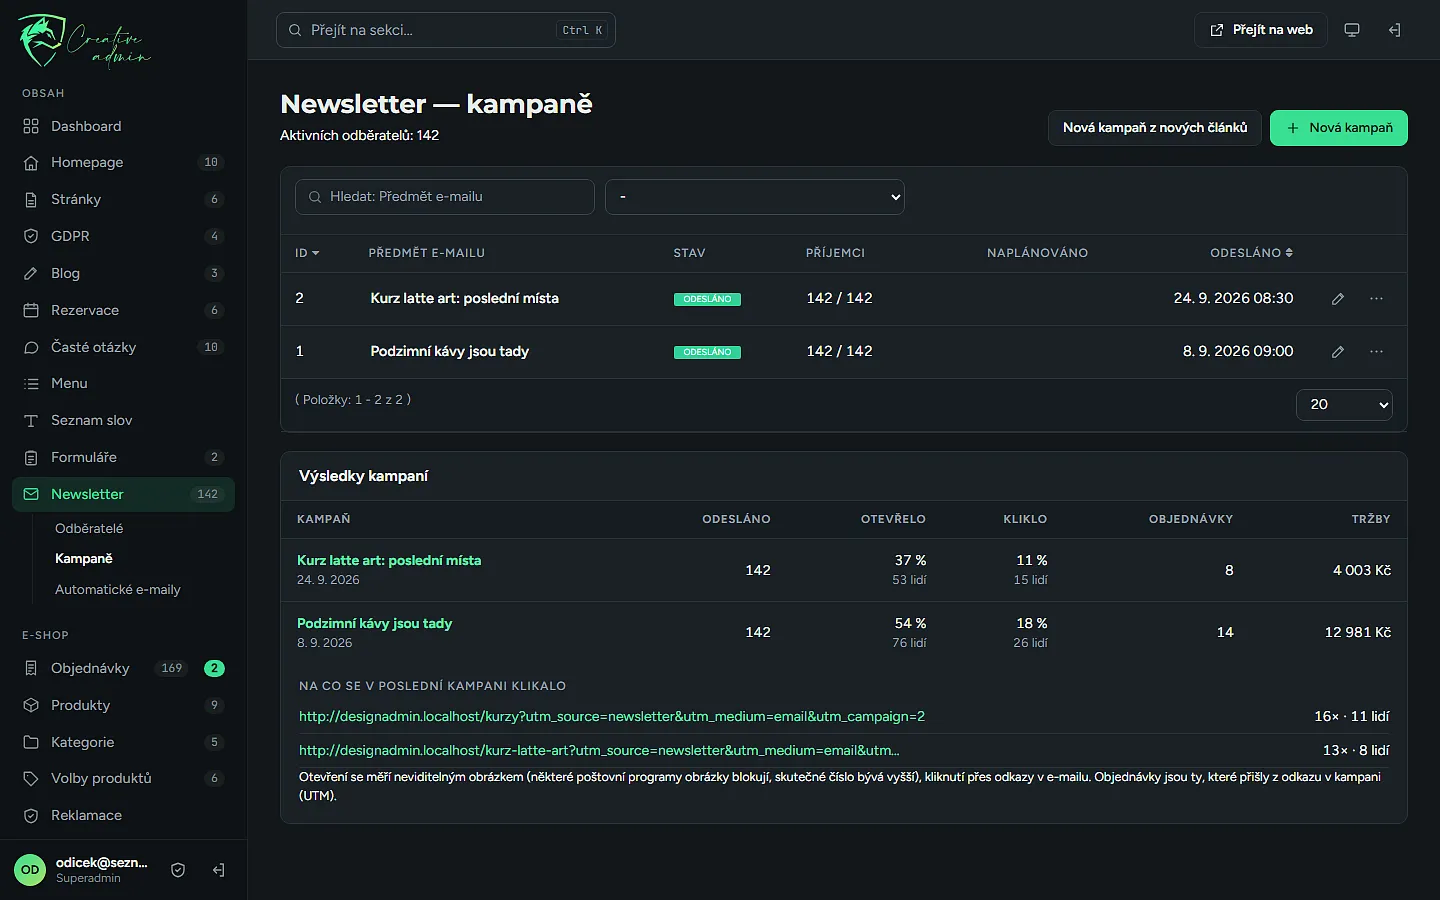Open Automatické e-maily submenu item
Viewport: 1440px width, 900px height.
point(118,590)
